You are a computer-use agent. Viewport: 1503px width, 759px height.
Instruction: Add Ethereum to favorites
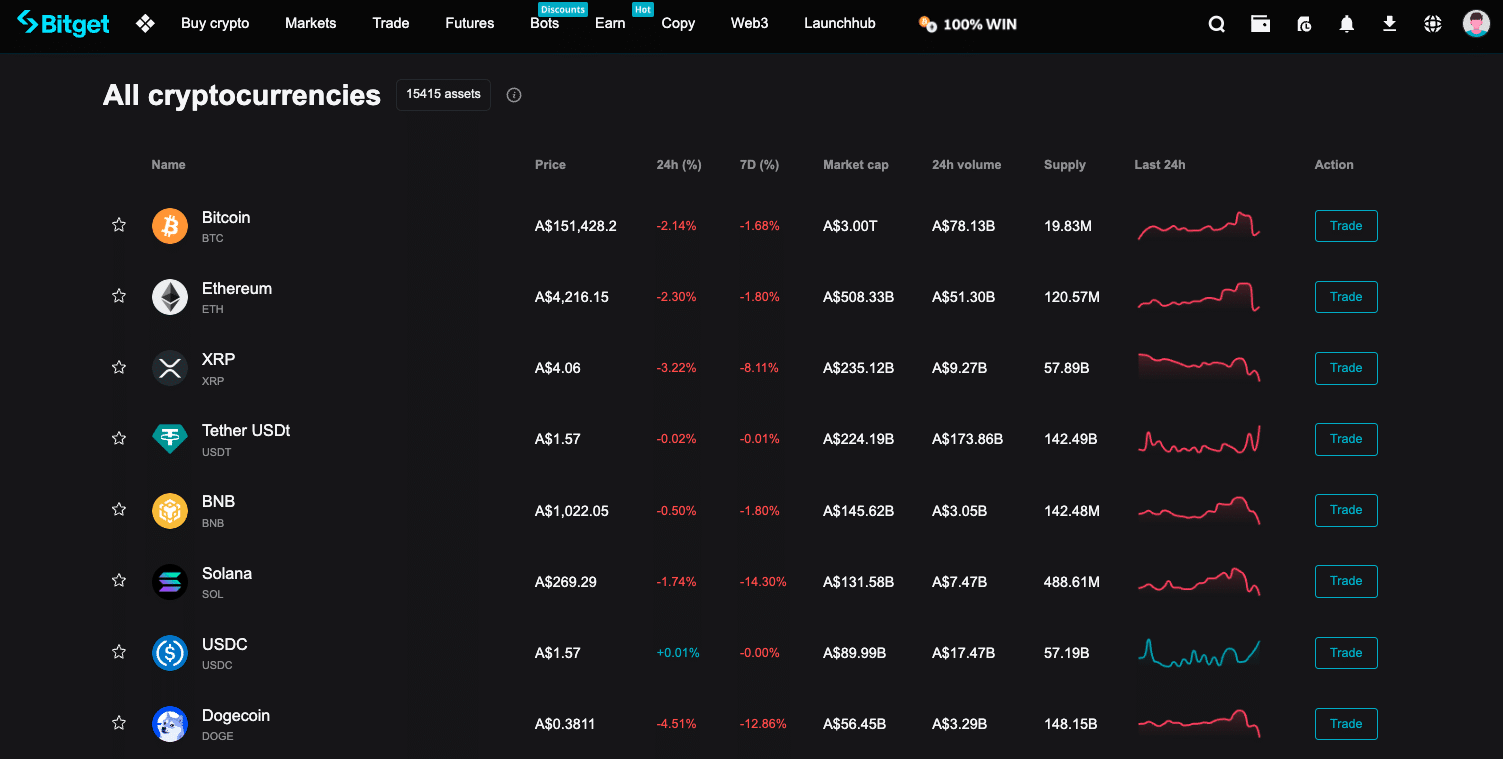[x=118, y=296]
